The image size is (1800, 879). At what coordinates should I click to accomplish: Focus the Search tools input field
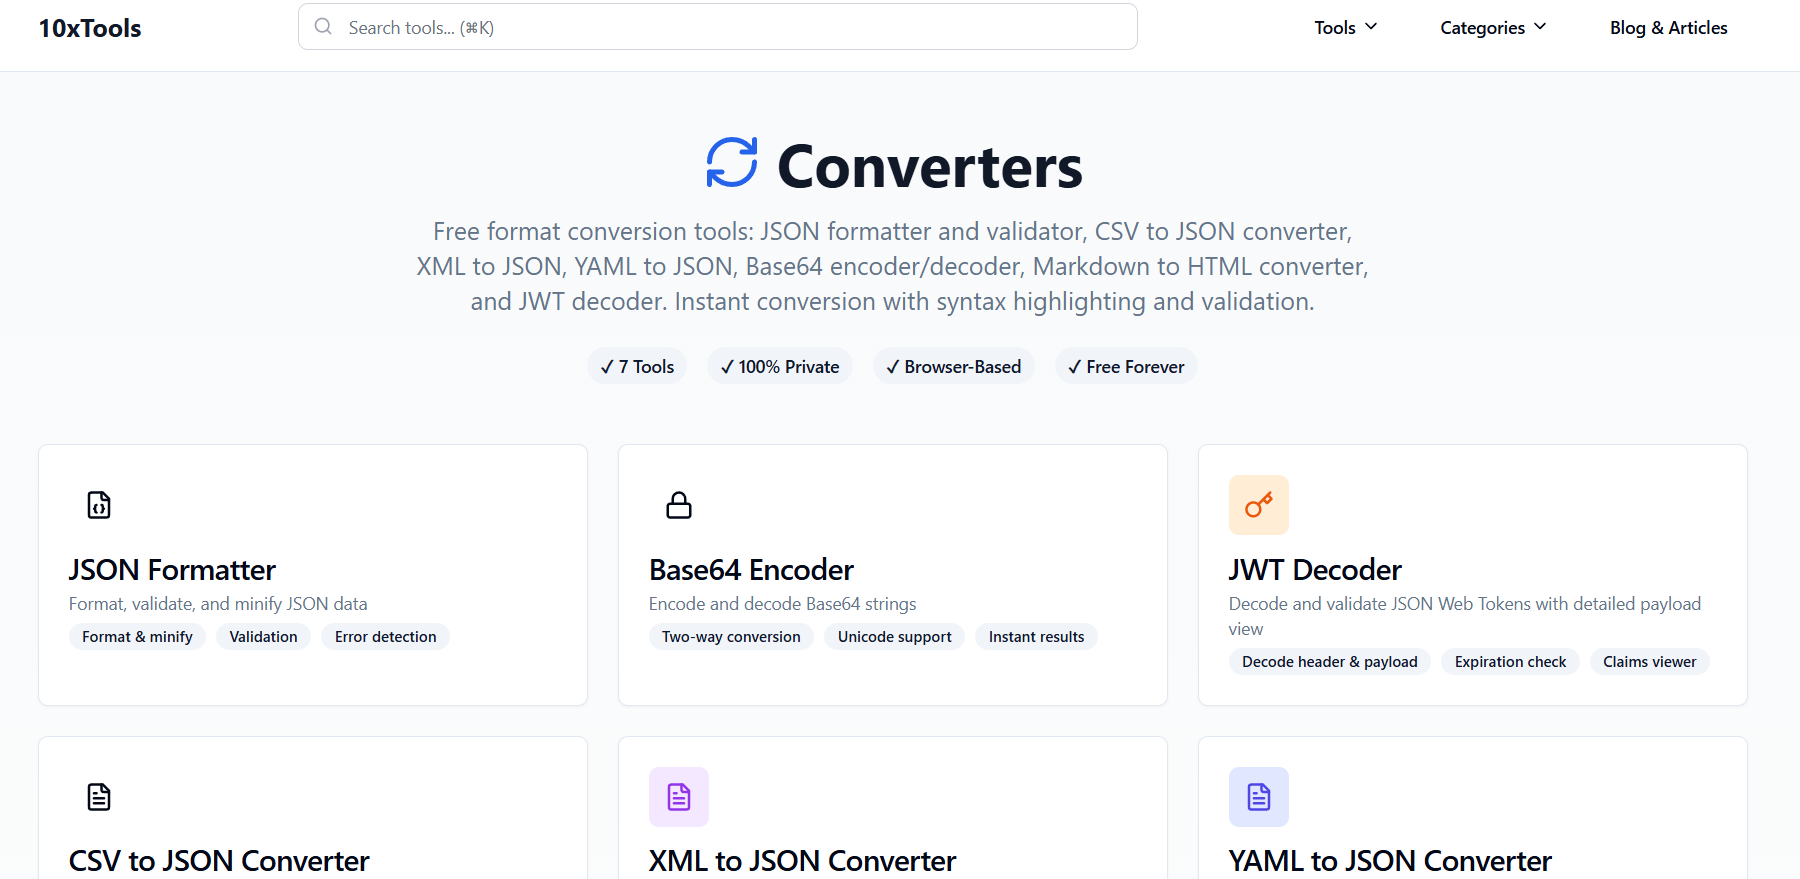718,27
